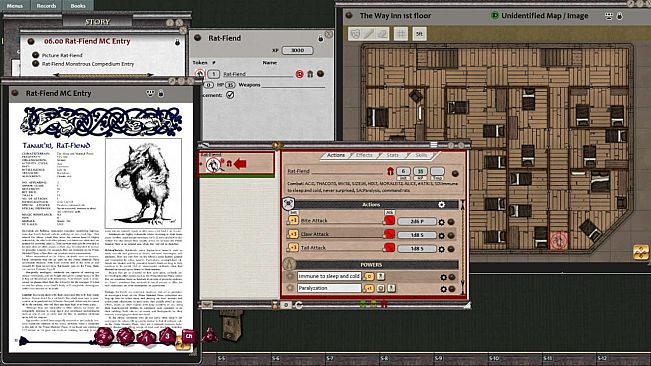Roll Tail Attack damage 1d8 S
651x366 pixels.
pyautogui.click(x=417, y=249)
